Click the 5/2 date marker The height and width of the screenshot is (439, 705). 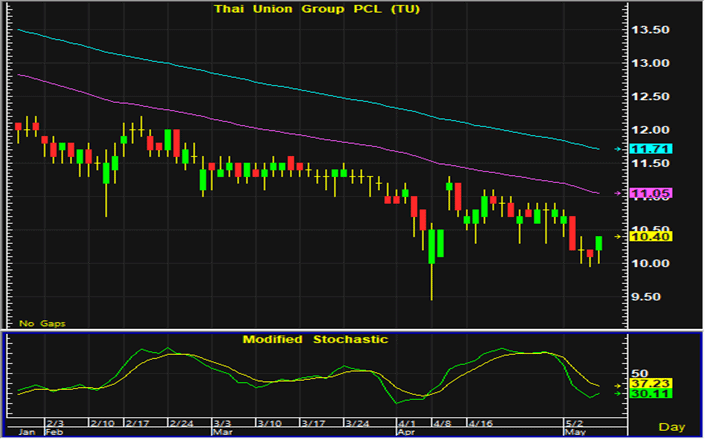(577, 424)
